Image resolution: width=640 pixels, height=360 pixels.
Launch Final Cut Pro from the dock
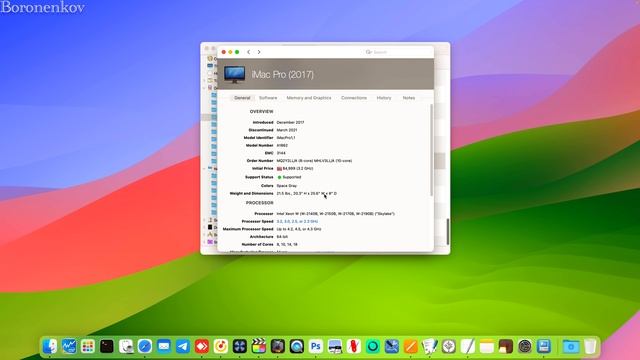point(258,347)
